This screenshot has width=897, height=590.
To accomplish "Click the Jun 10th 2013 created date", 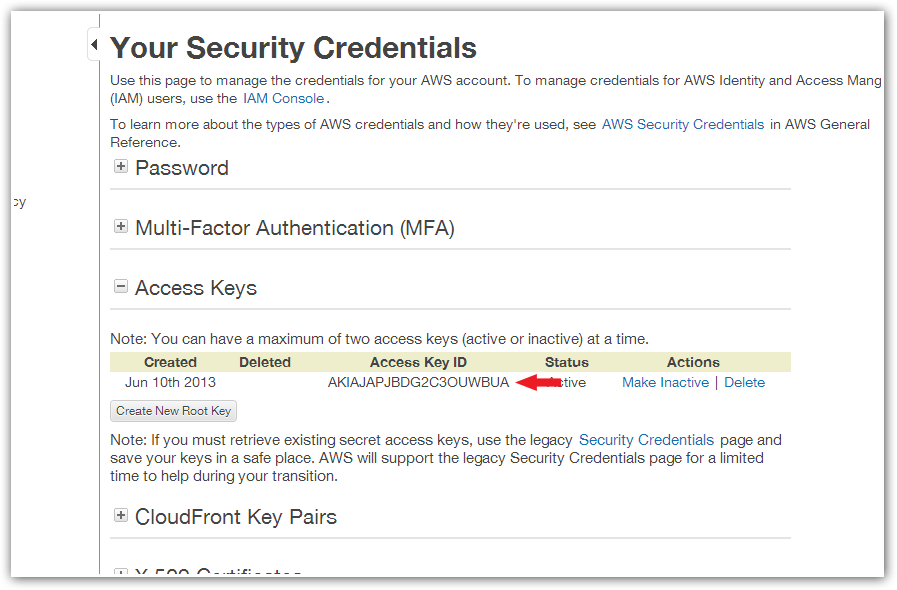I will pyautogui.click(x=170, y=383).
